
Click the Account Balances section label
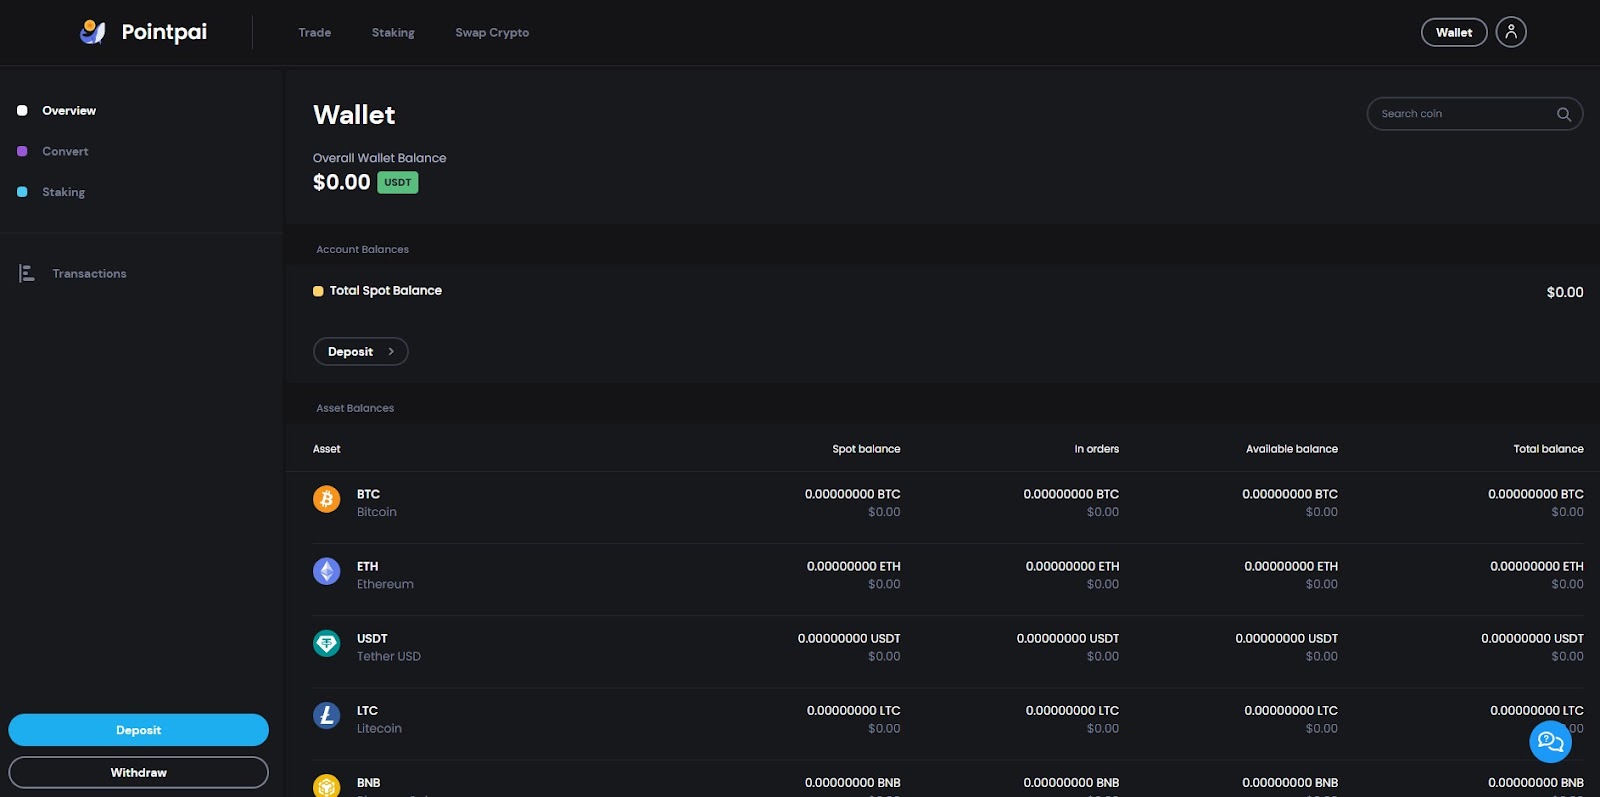tap(363, 249)
